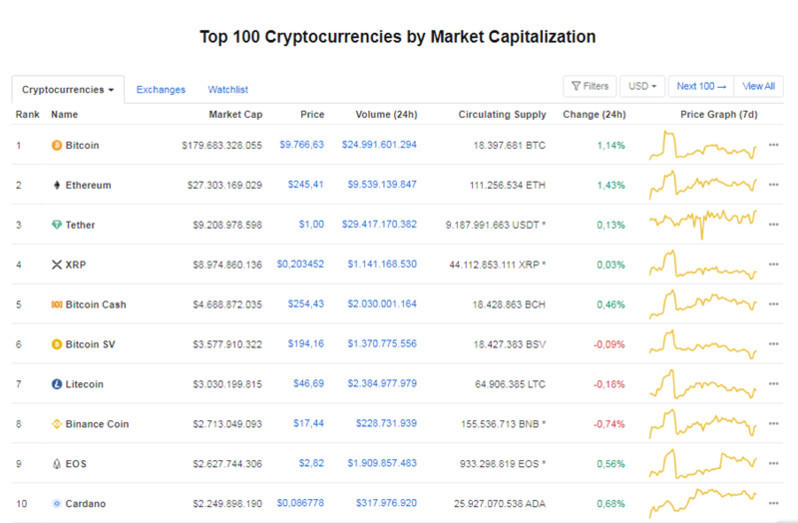Click the XRP logo icon
Viewport: 798px width, 523px height.
pyautogui.click(x=56, y=265)
